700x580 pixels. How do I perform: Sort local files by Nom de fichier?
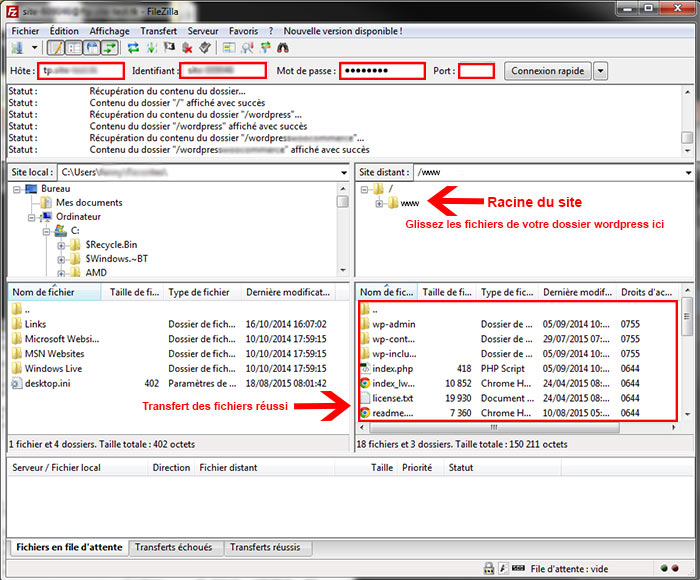coord(55,292)
